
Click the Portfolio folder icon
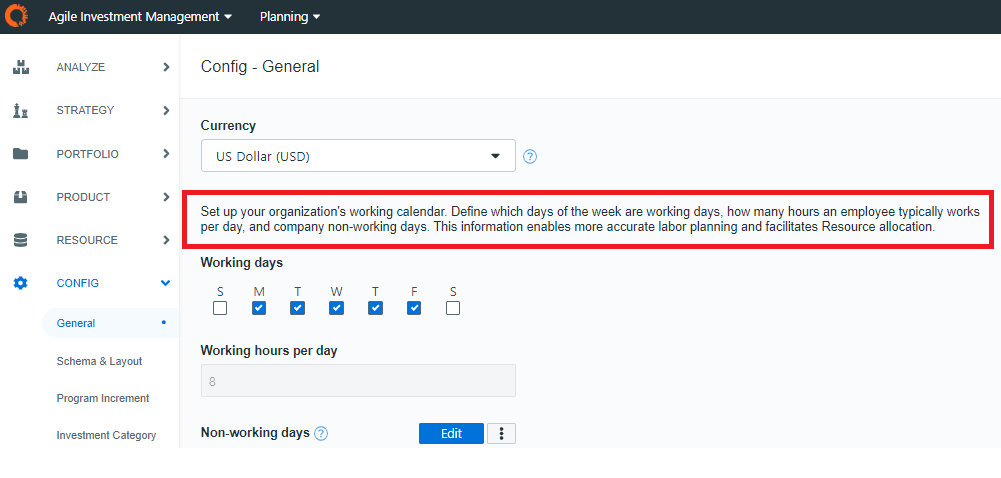click(x=20, y=154)
